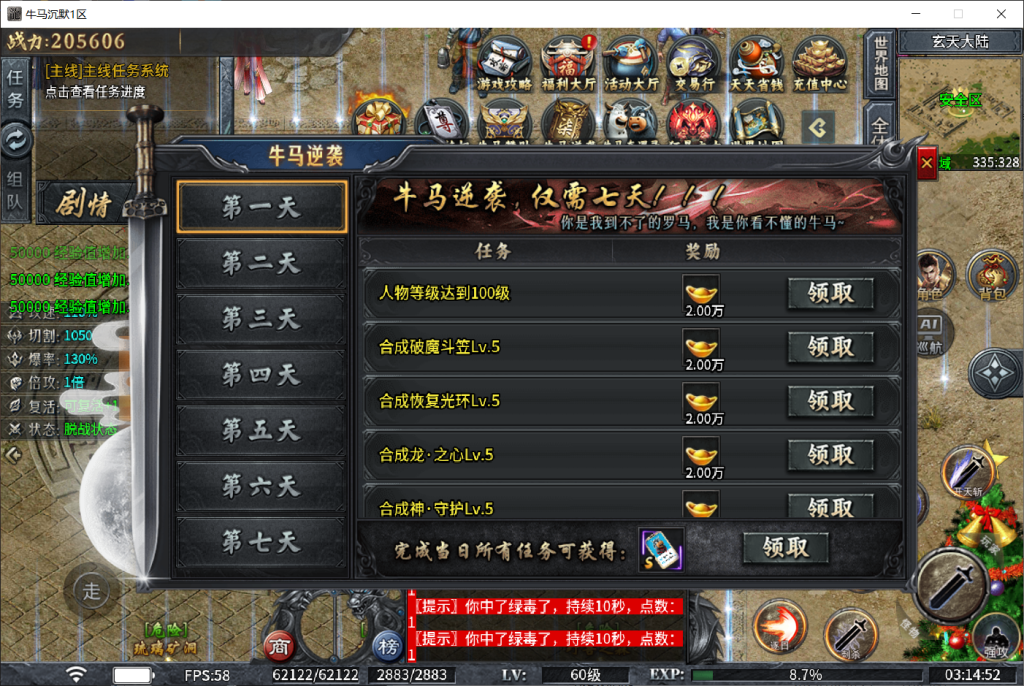Open the 榜 ranking round icon

coord(388,646)
